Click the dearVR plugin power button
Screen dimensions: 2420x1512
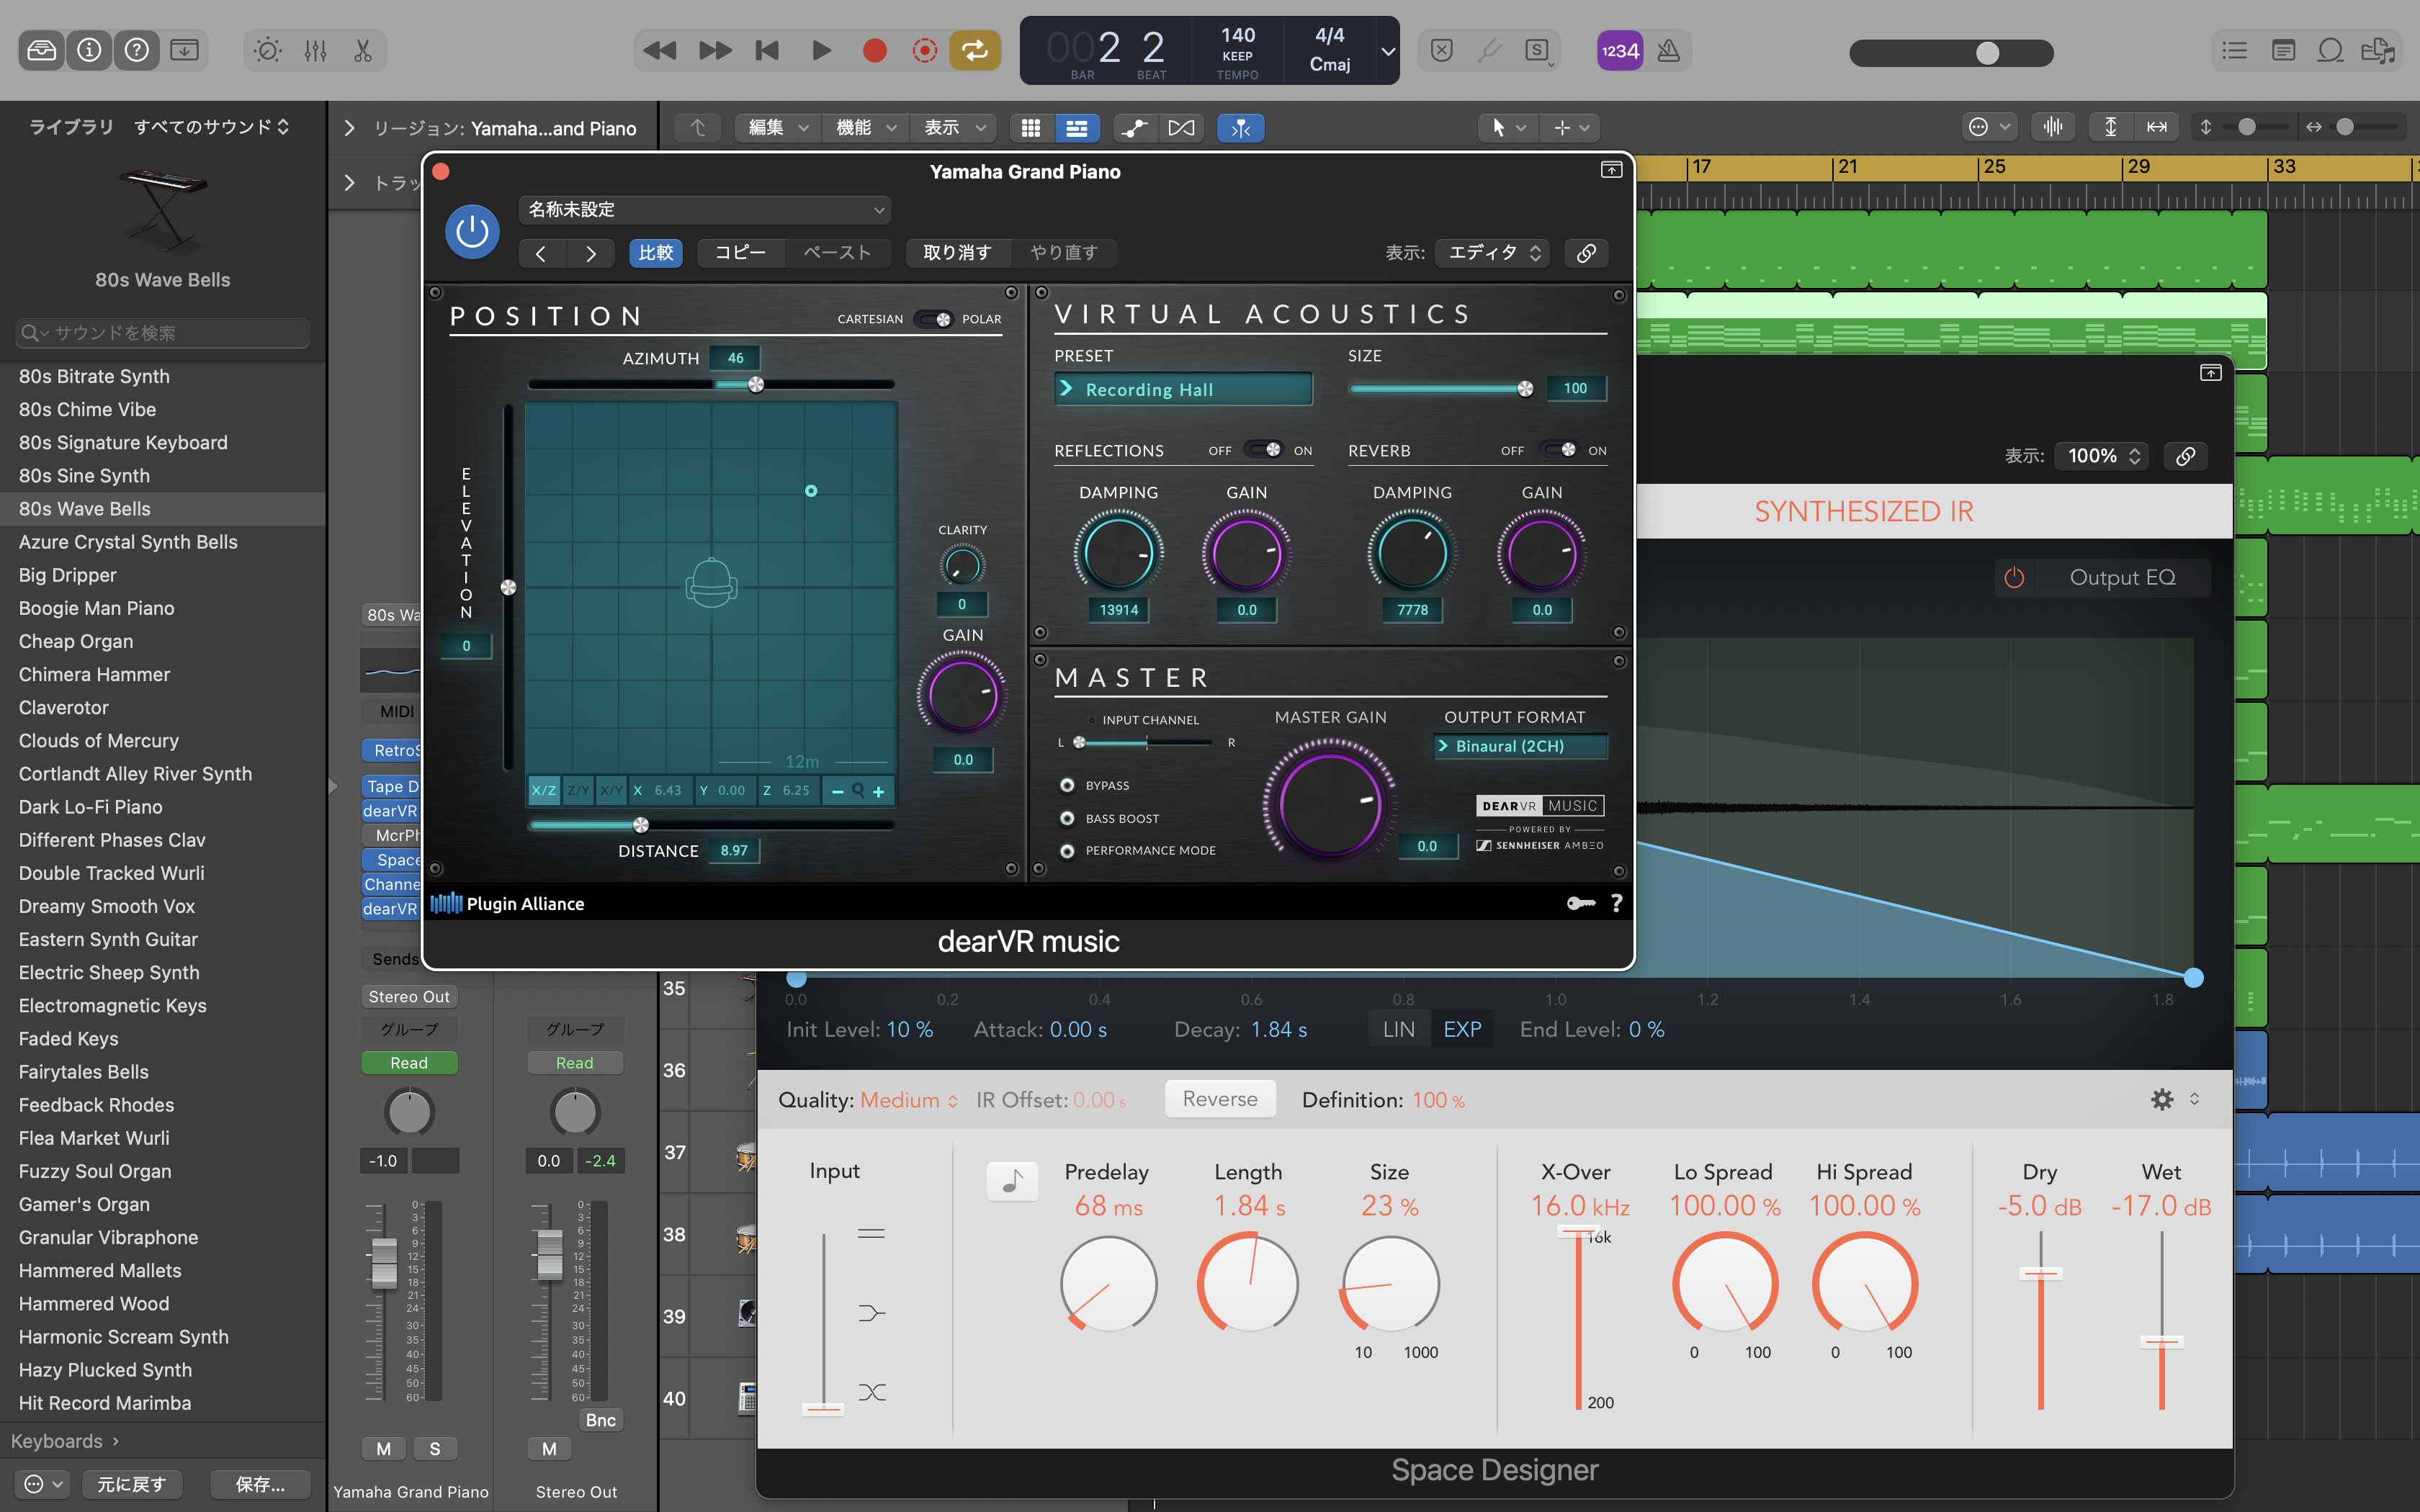click(472, 232)
